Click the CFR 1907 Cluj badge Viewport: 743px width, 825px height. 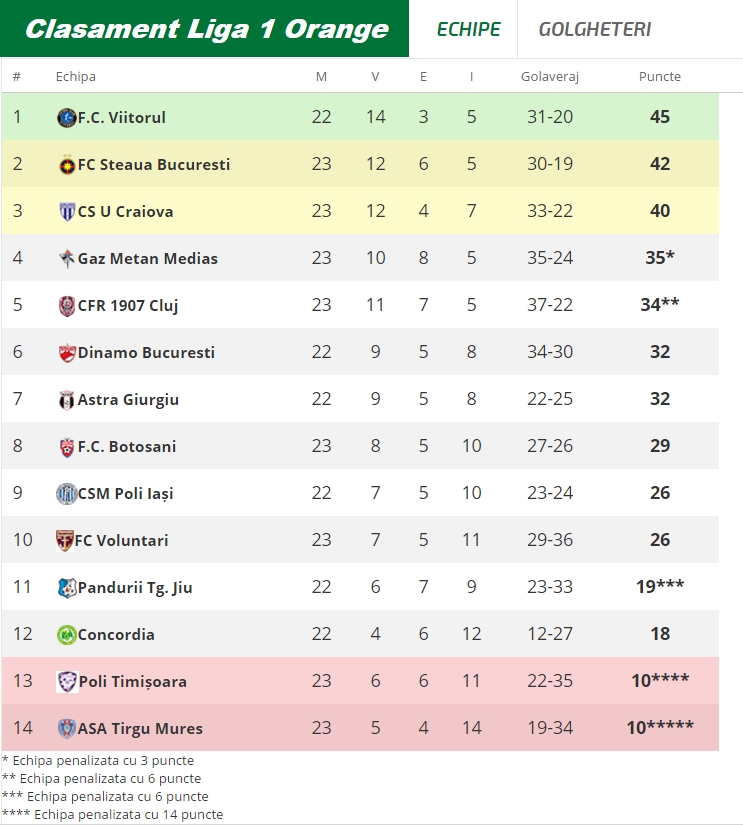67,306
